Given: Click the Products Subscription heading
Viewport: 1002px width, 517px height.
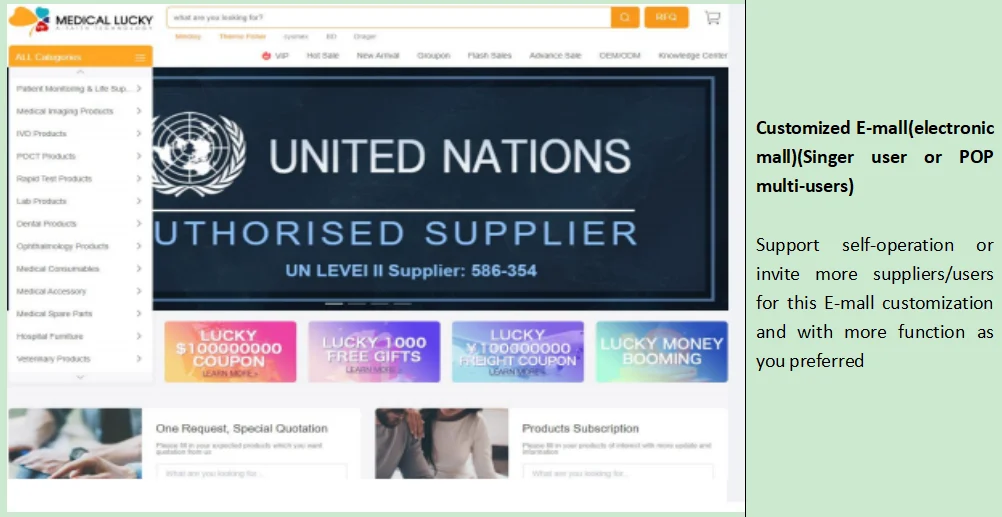Looking at the screenshot, I should [580, 428].
